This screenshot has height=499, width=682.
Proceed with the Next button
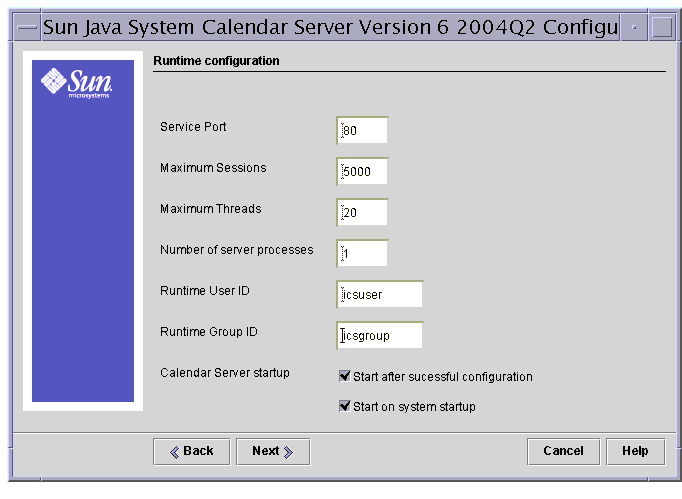point(273,452)
